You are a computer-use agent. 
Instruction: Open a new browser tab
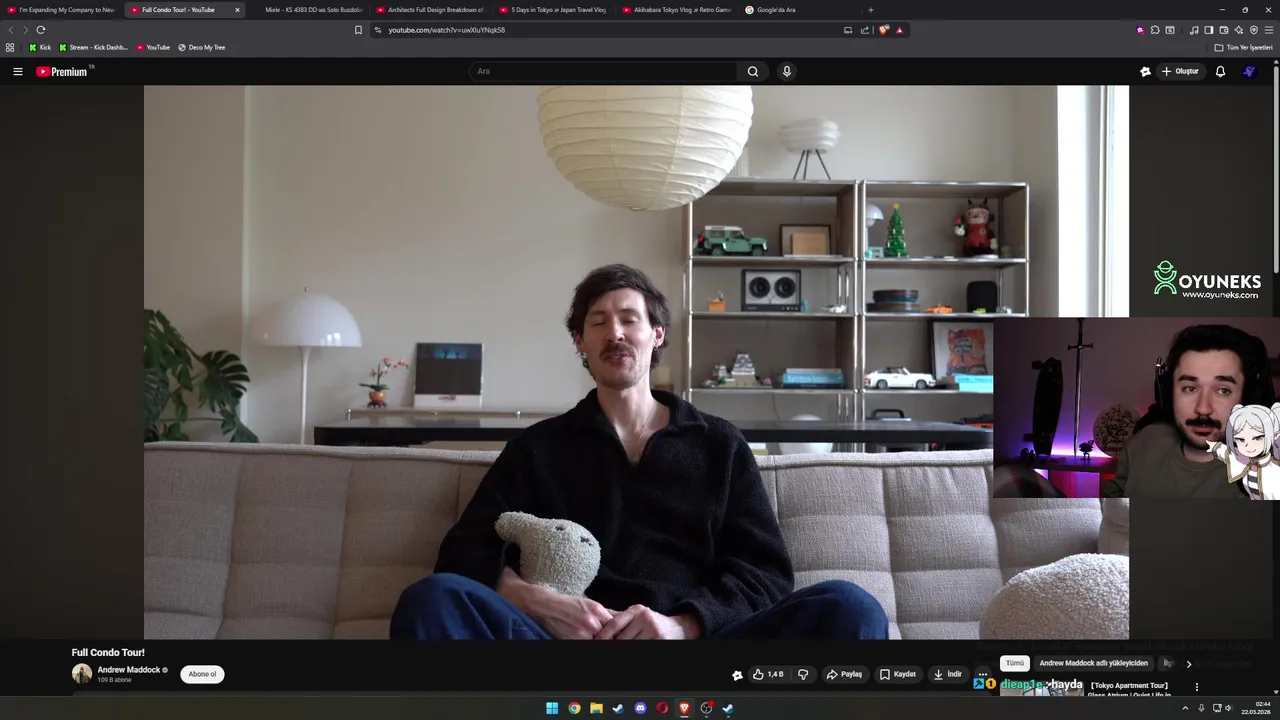[x=870, y=10]
